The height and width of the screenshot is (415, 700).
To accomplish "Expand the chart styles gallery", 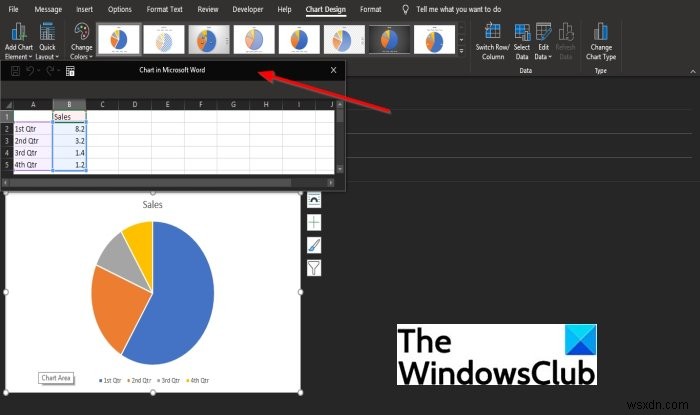I will tap(461, 51).
